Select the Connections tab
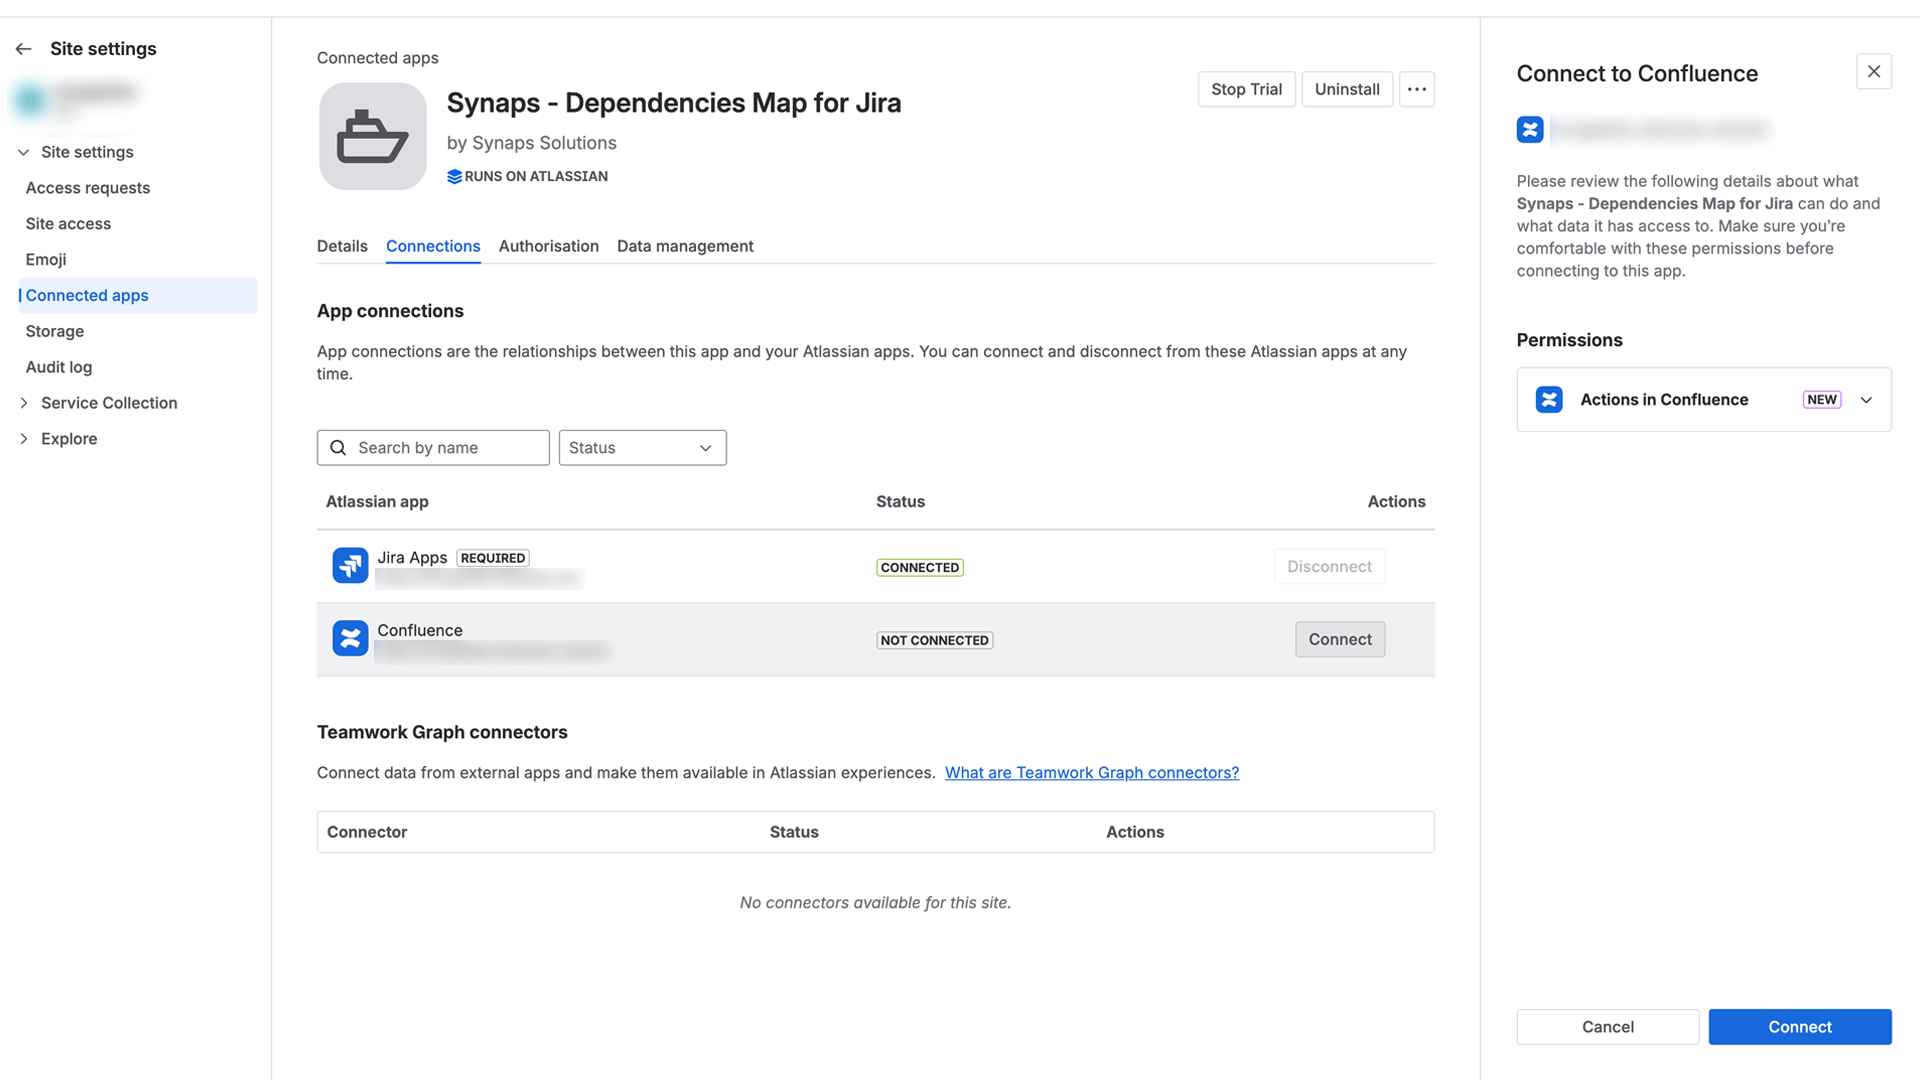 433,246
